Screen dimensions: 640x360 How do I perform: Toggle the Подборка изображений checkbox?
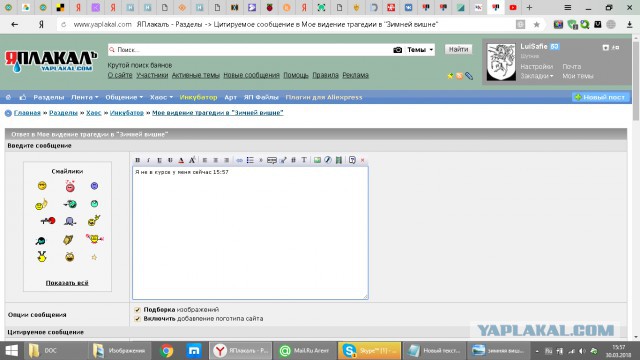[137, 310]
